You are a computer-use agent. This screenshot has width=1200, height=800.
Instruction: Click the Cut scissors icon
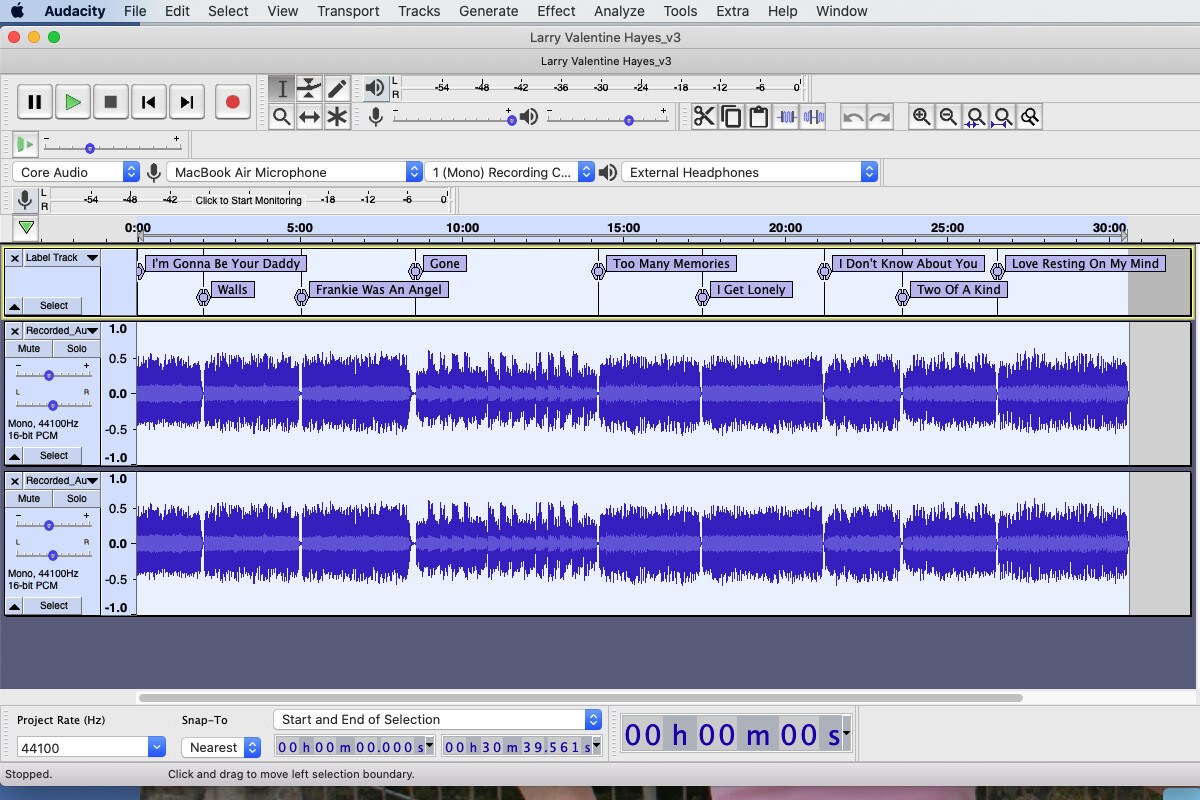coord(704,117)
